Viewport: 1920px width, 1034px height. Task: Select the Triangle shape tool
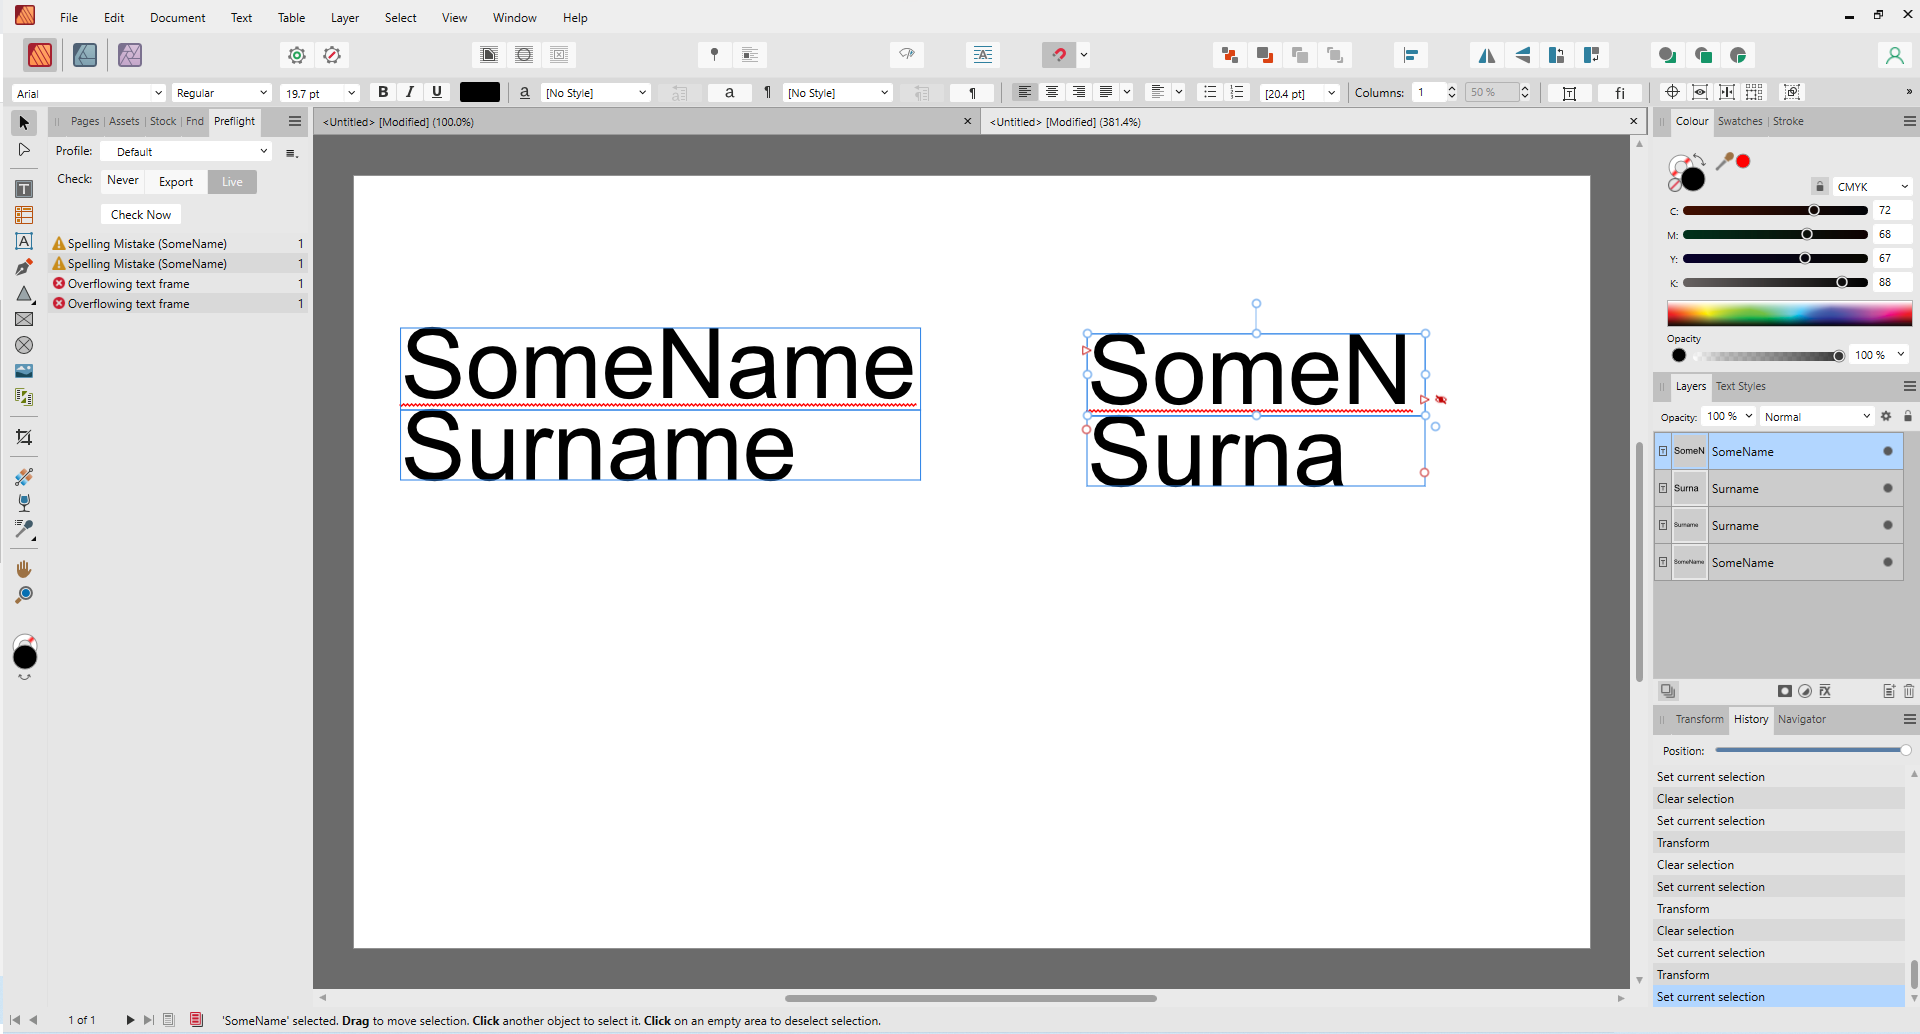24,293
